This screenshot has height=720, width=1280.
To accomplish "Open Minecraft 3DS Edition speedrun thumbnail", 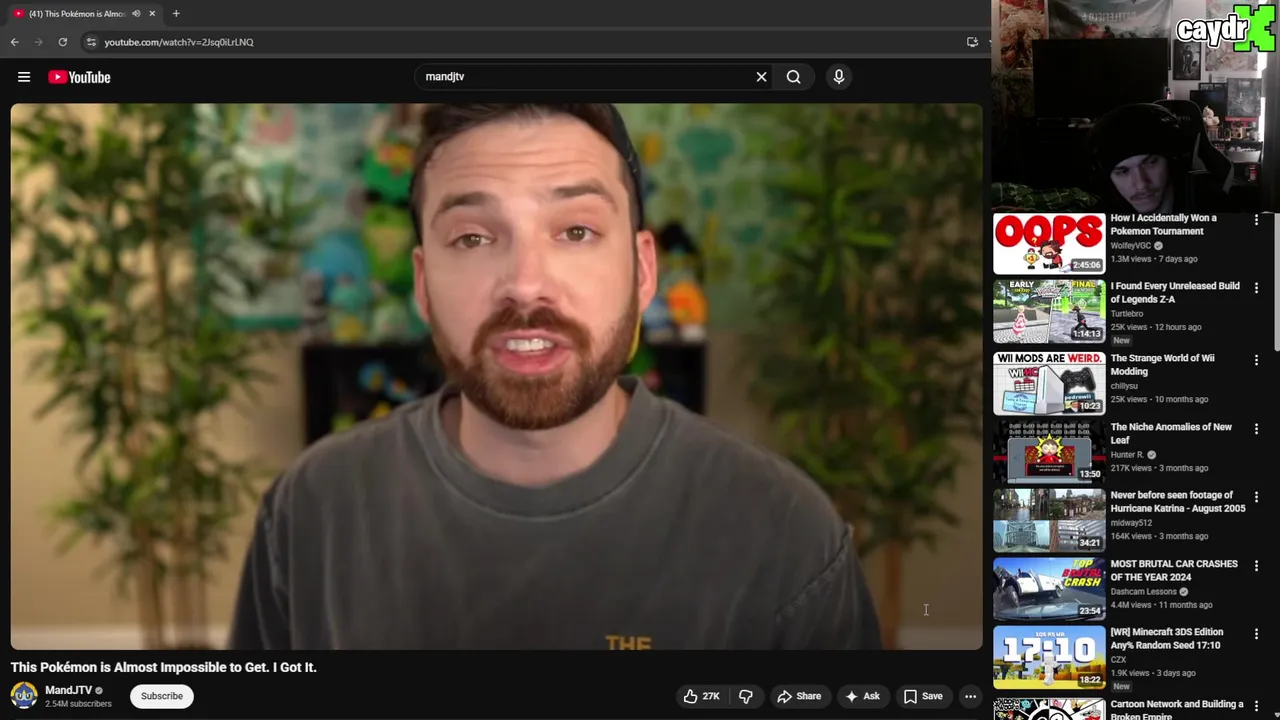I will 1049,657.
